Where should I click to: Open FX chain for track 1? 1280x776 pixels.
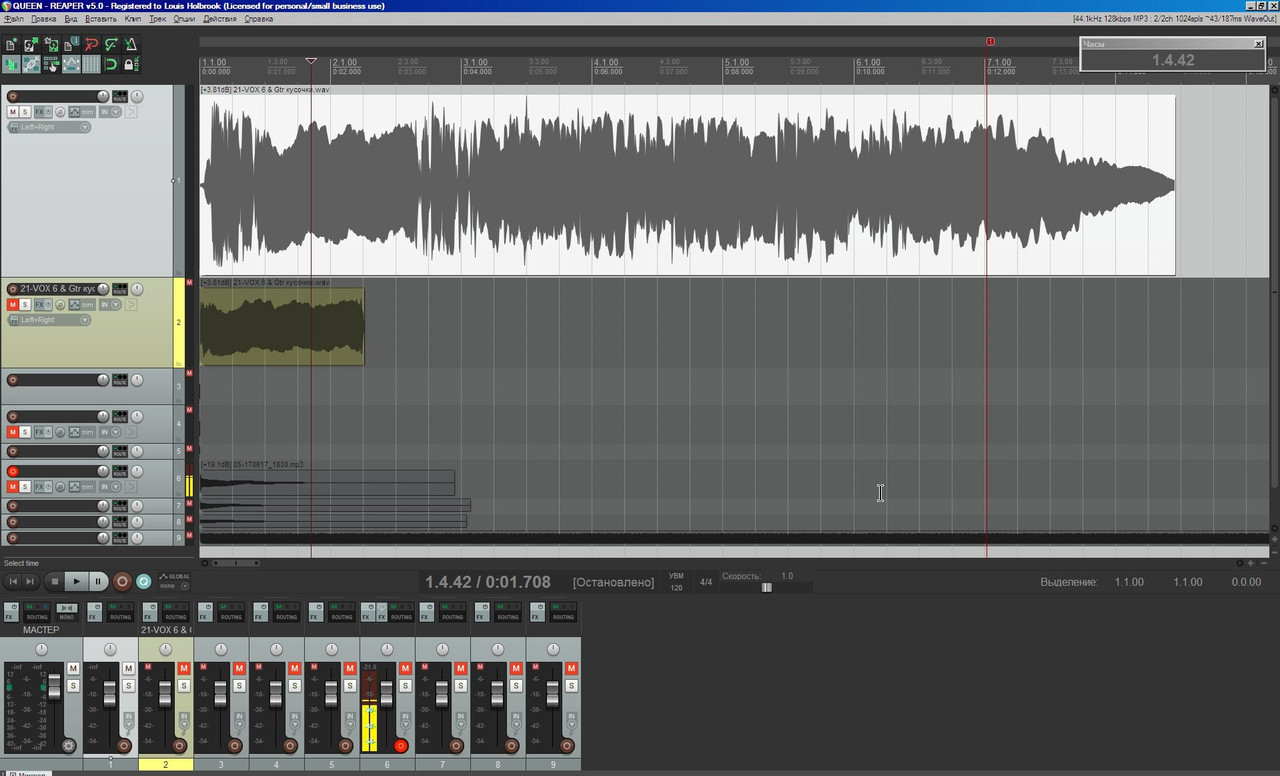tap(39, 111)
